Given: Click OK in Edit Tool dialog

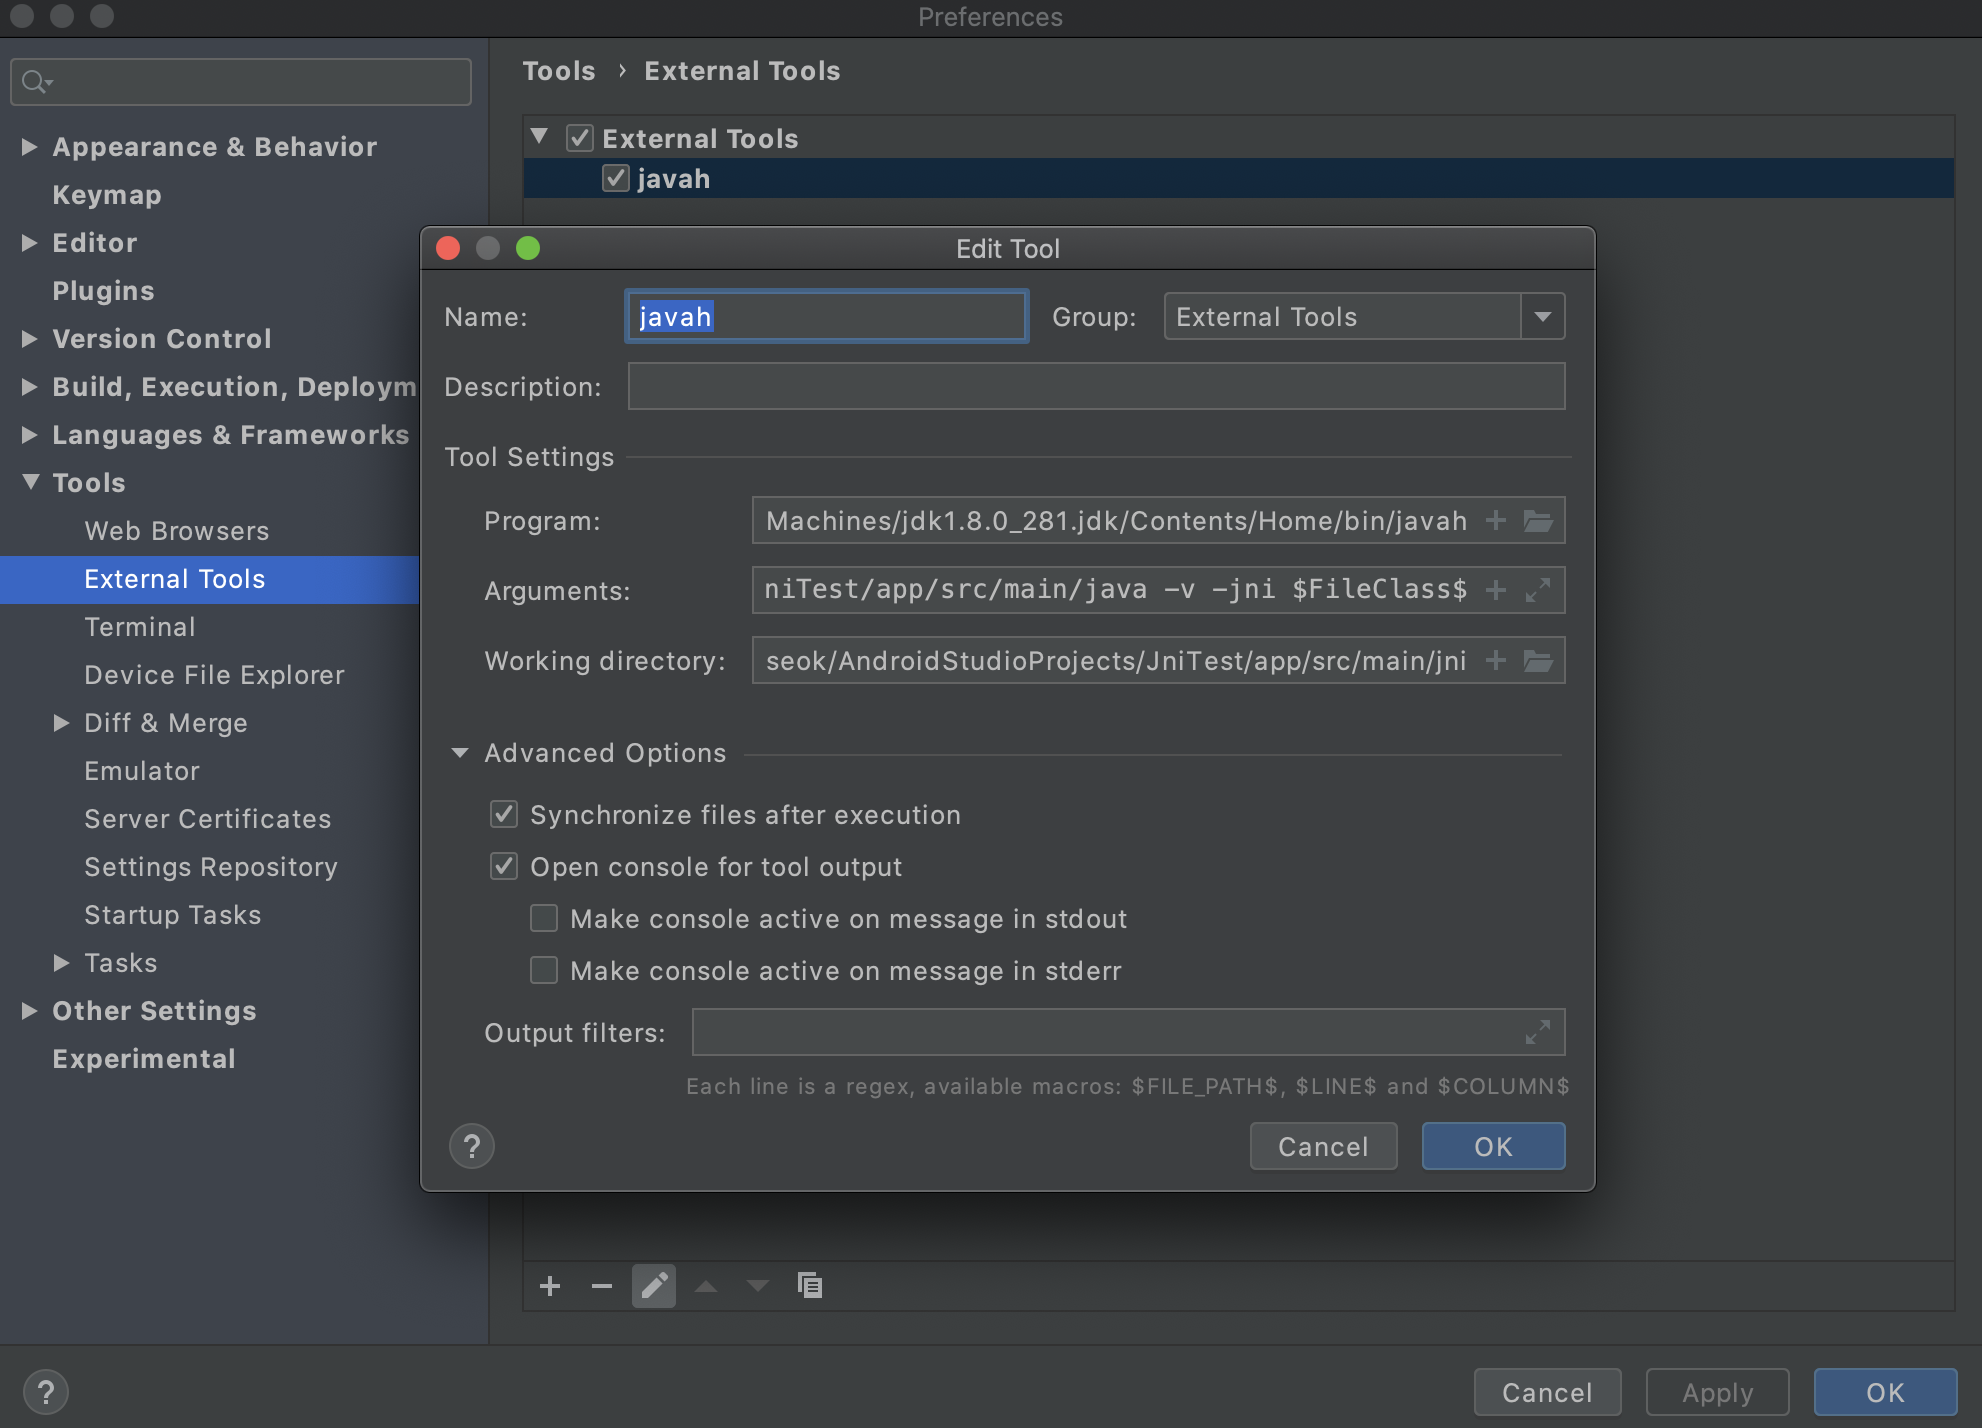Looking at the screenshot, I should coord(1492,1146).
